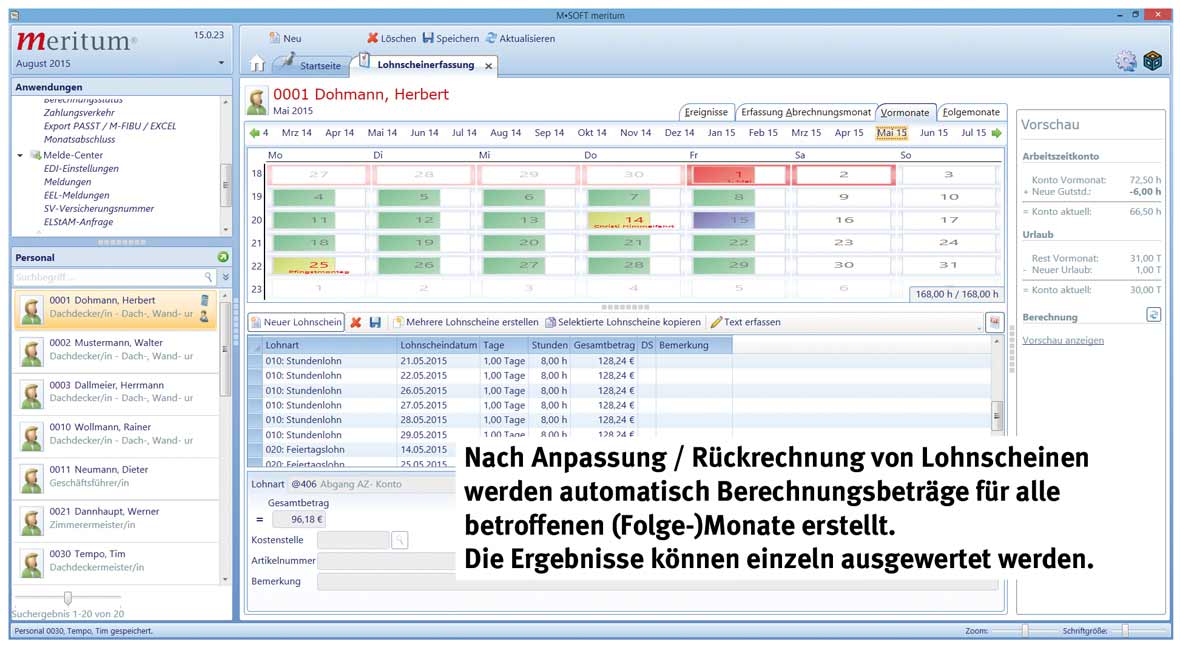Click the Neuer Lohnschein button

(296, 323)
